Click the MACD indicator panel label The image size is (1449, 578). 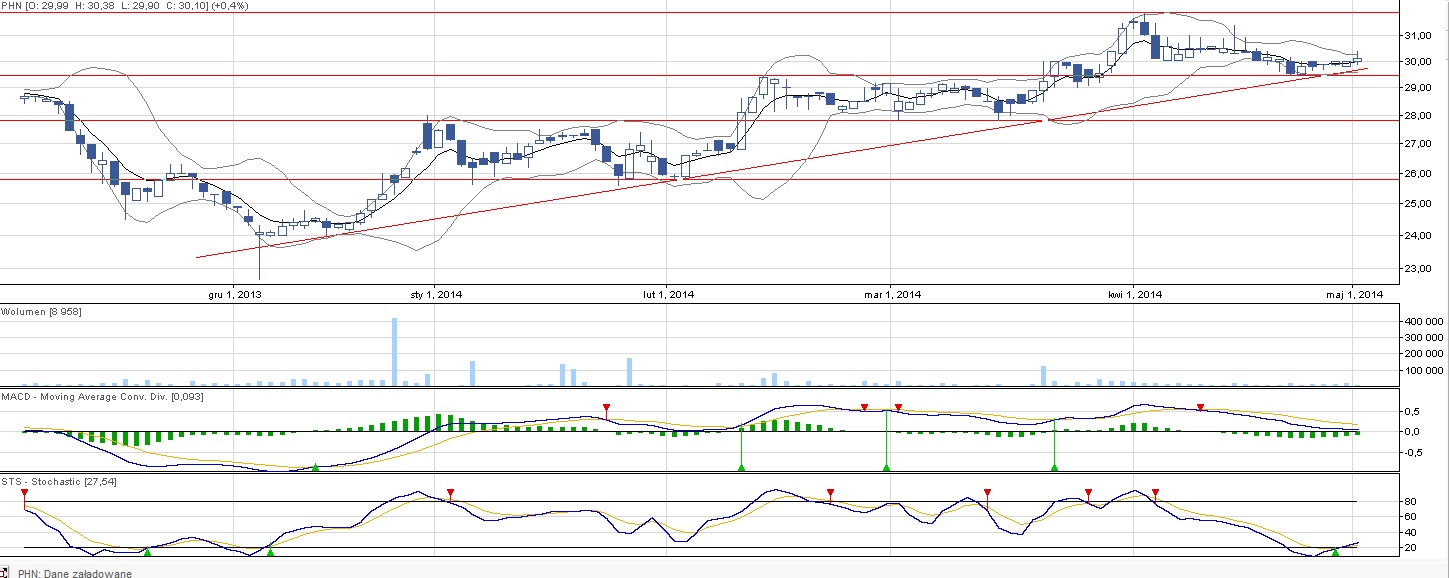pos(103,398)
